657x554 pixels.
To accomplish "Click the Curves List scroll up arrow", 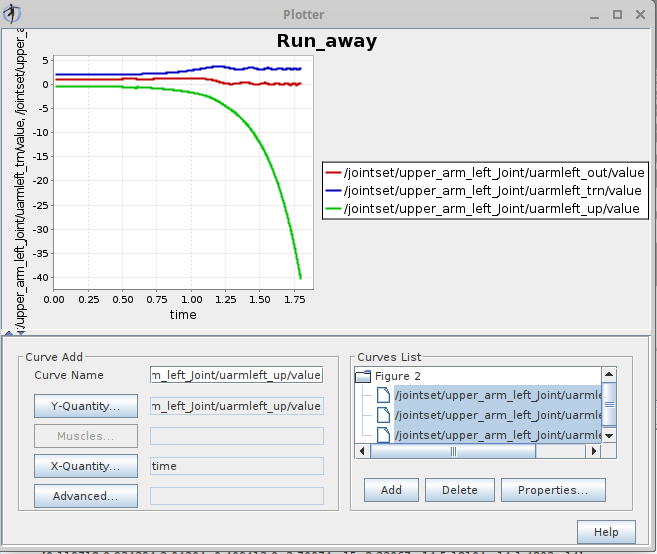I will click(x=609, y=374).
